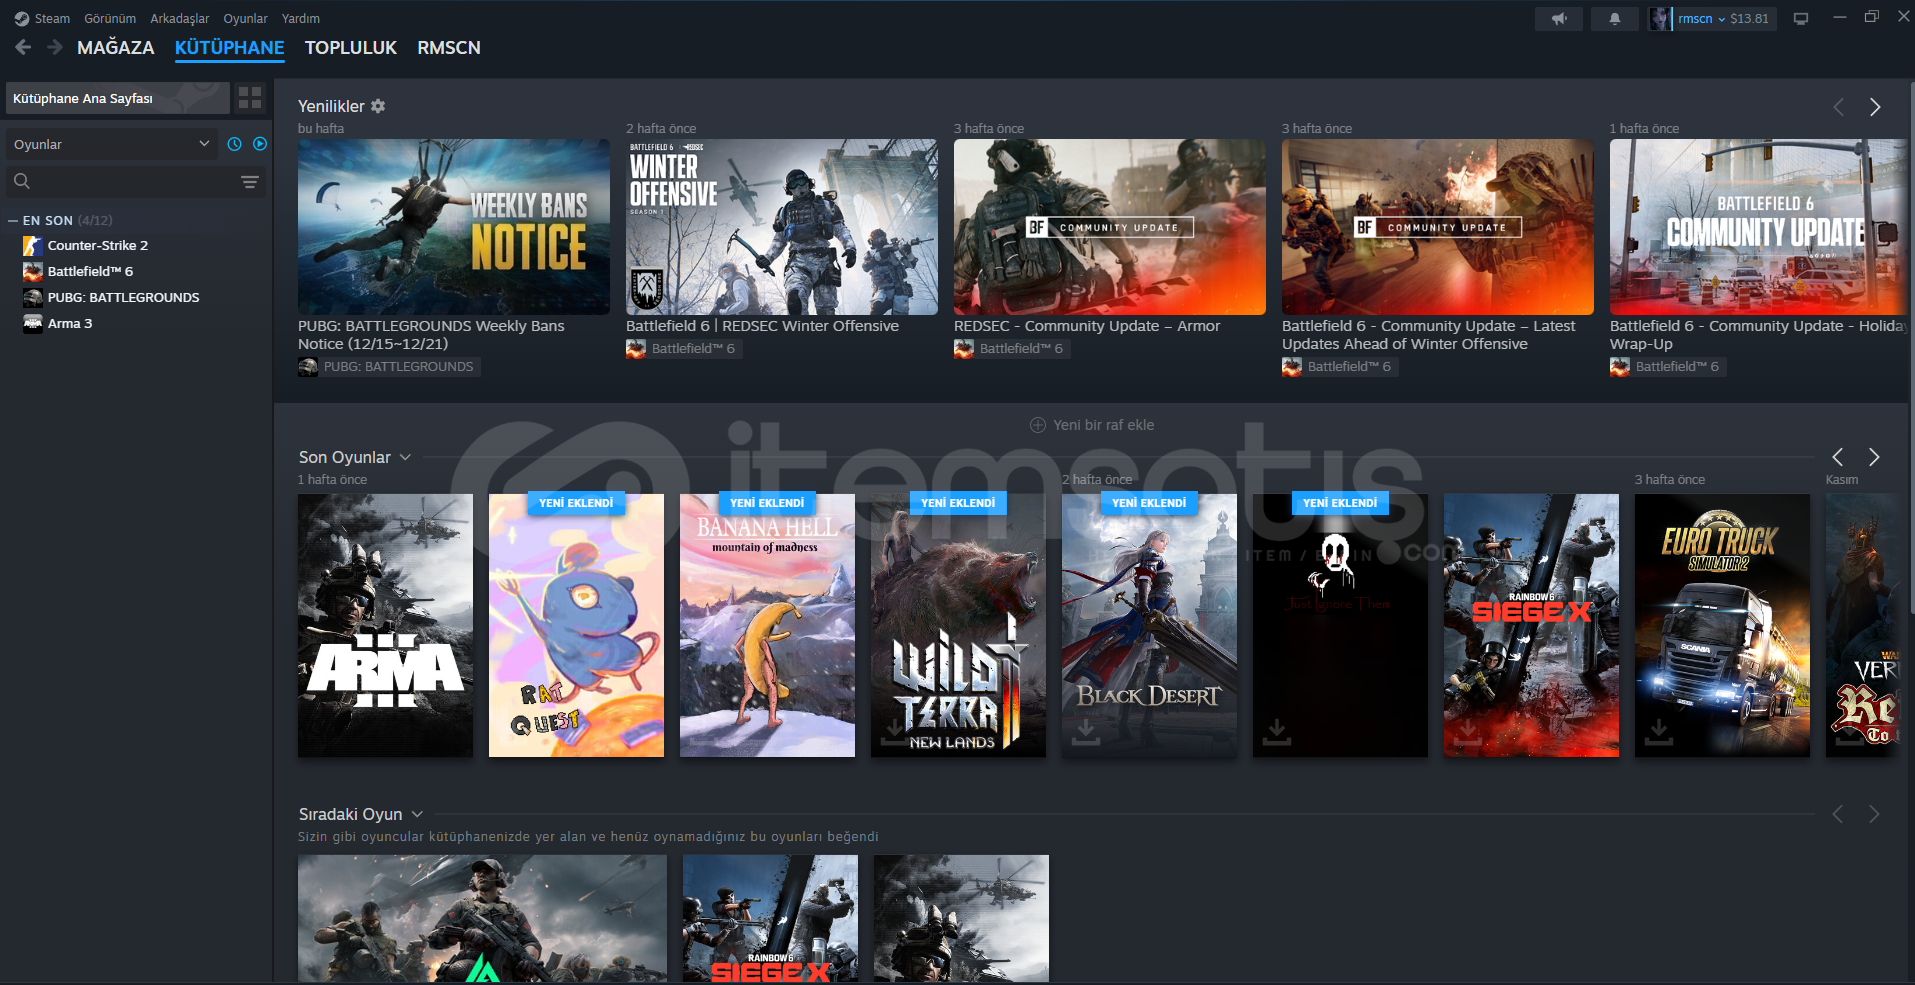The image size is (1915, 985).
Task: Open the MAĞAZA tab
Action: point(116,48)
